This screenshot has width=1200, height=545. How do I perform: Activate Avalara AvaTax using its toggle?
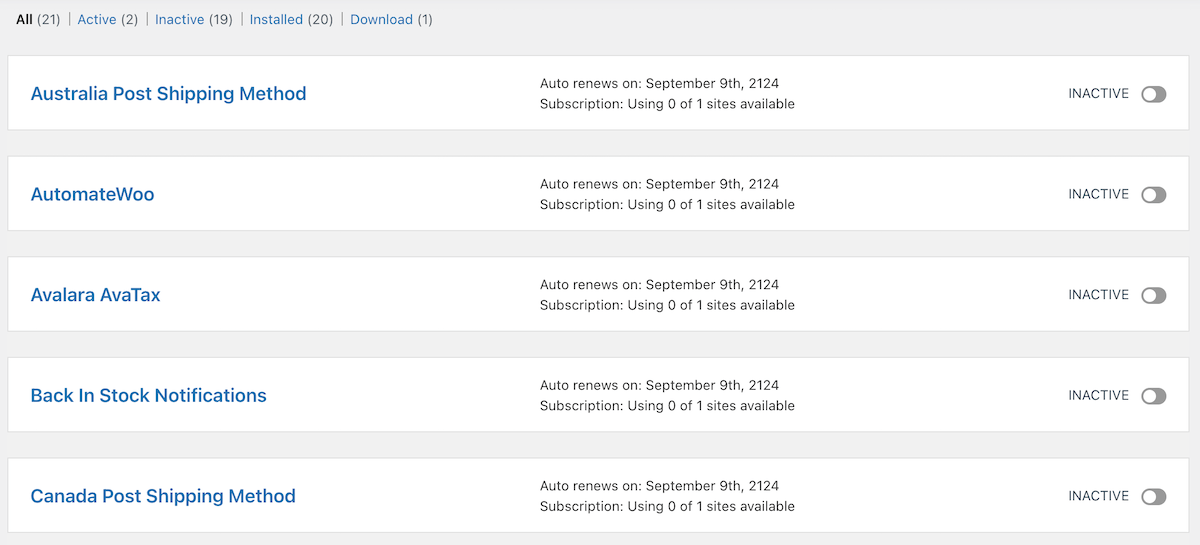point(1154,295)
